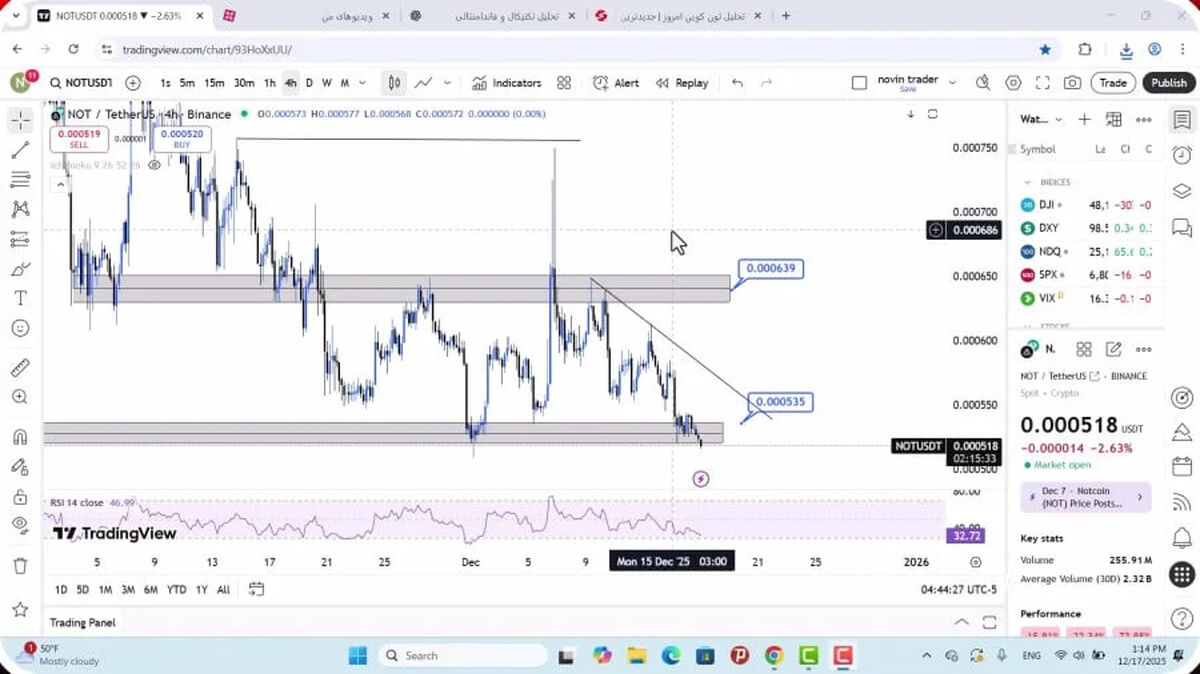Open favorites star in left toolbar
1200x674 pixels.
point(20,608)
